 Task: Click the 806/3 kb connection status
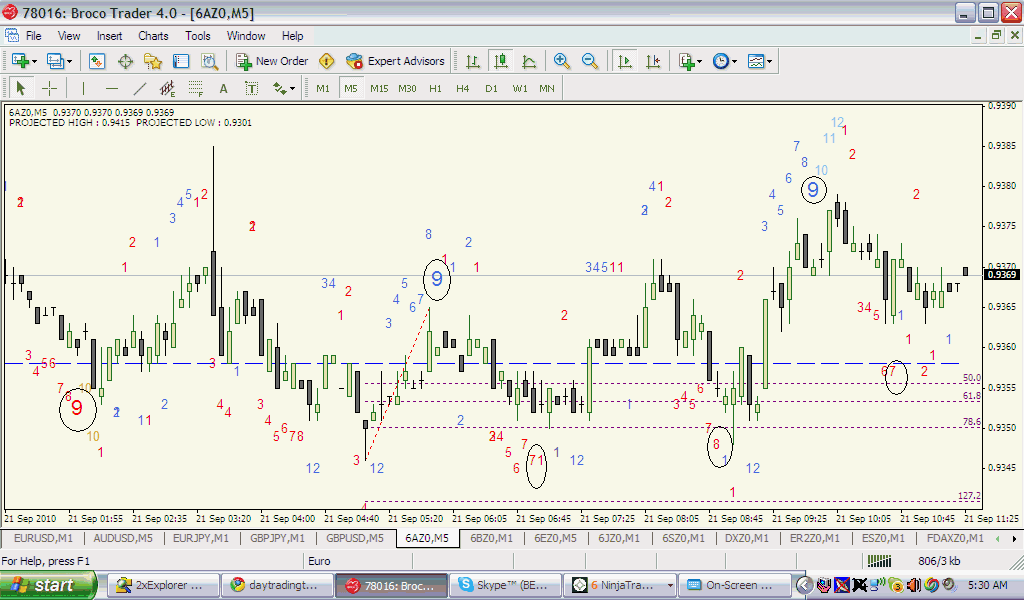tap(939, 561)
